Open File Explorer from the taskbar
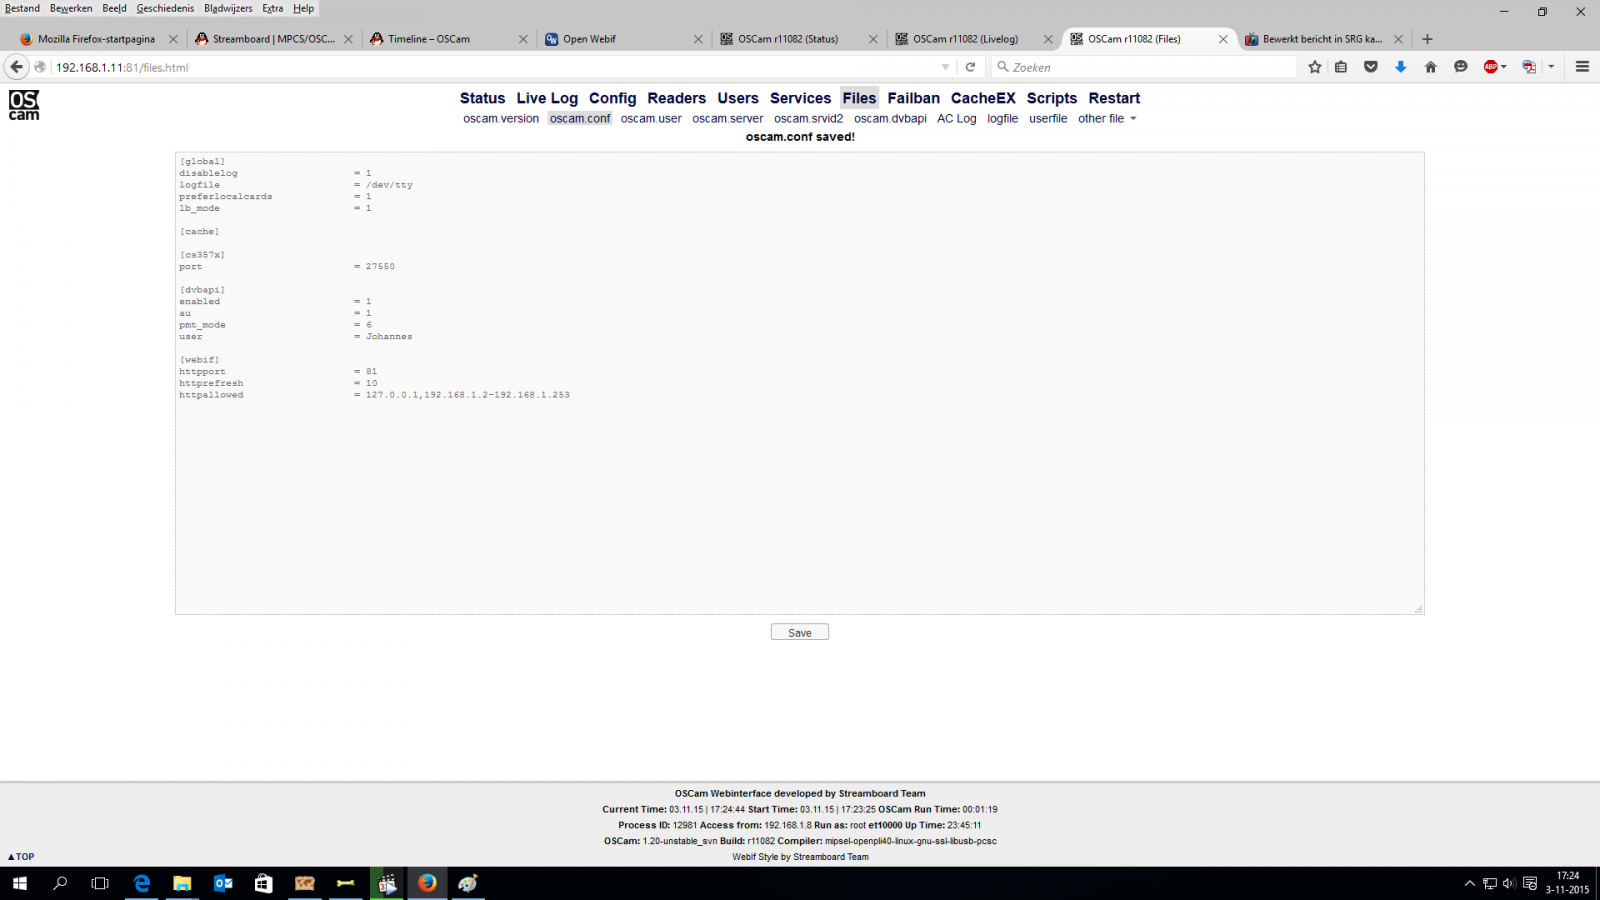 tap(182, 883)
